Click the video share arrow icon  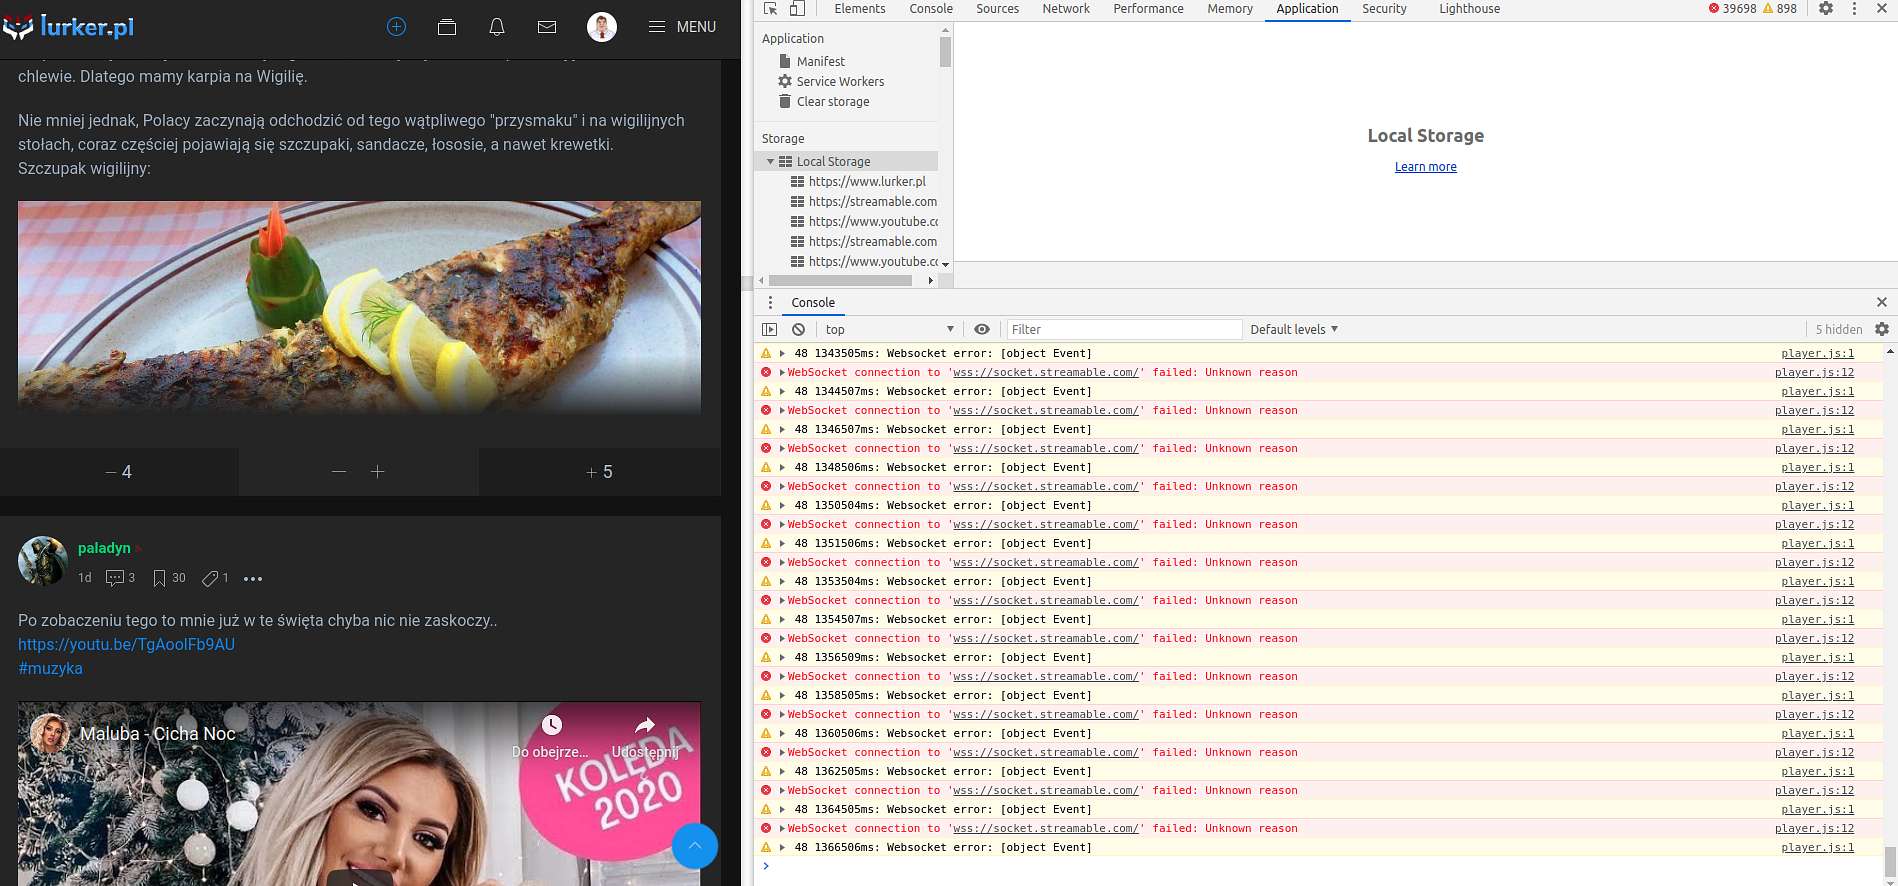[x=645, y=725]
